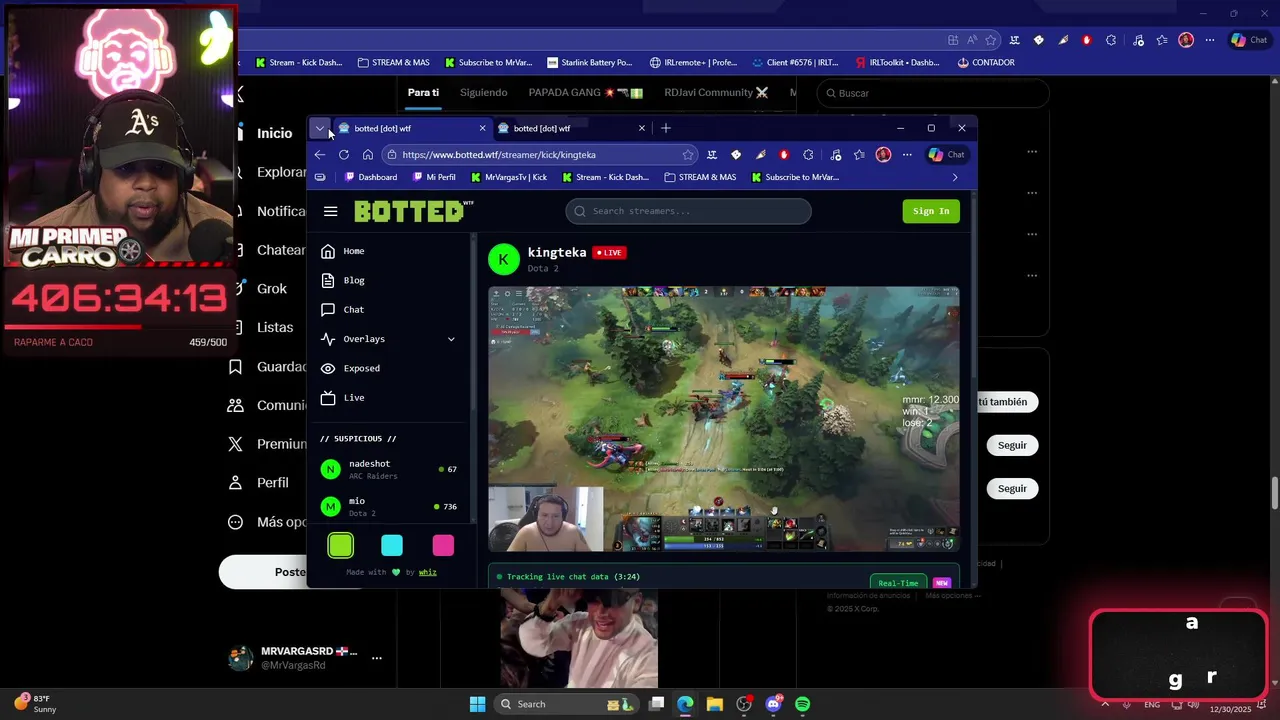This screenshot has height=720, width=1280.
Task: Select the mio suspicious streamer row
Action: (388, 506)
